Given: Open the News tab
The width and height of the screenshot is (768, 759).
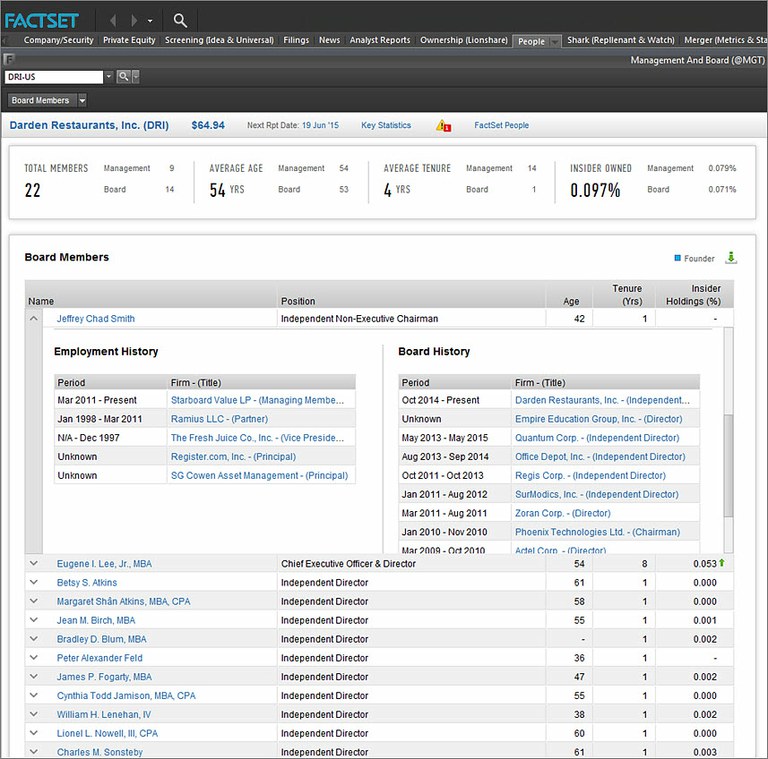Looking at the screenshot, I should 329,40.
